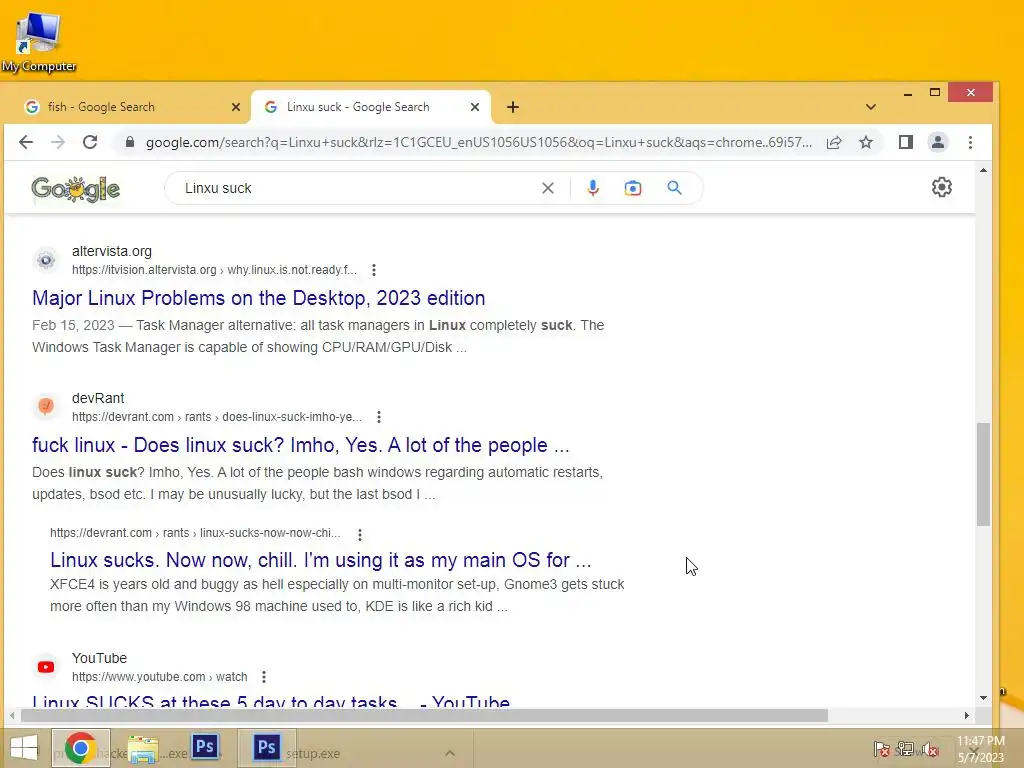This screenshot has width=1024, height=768.
Task: Open network tray icon
Action: pyautogui.click(x=905, y=748)
